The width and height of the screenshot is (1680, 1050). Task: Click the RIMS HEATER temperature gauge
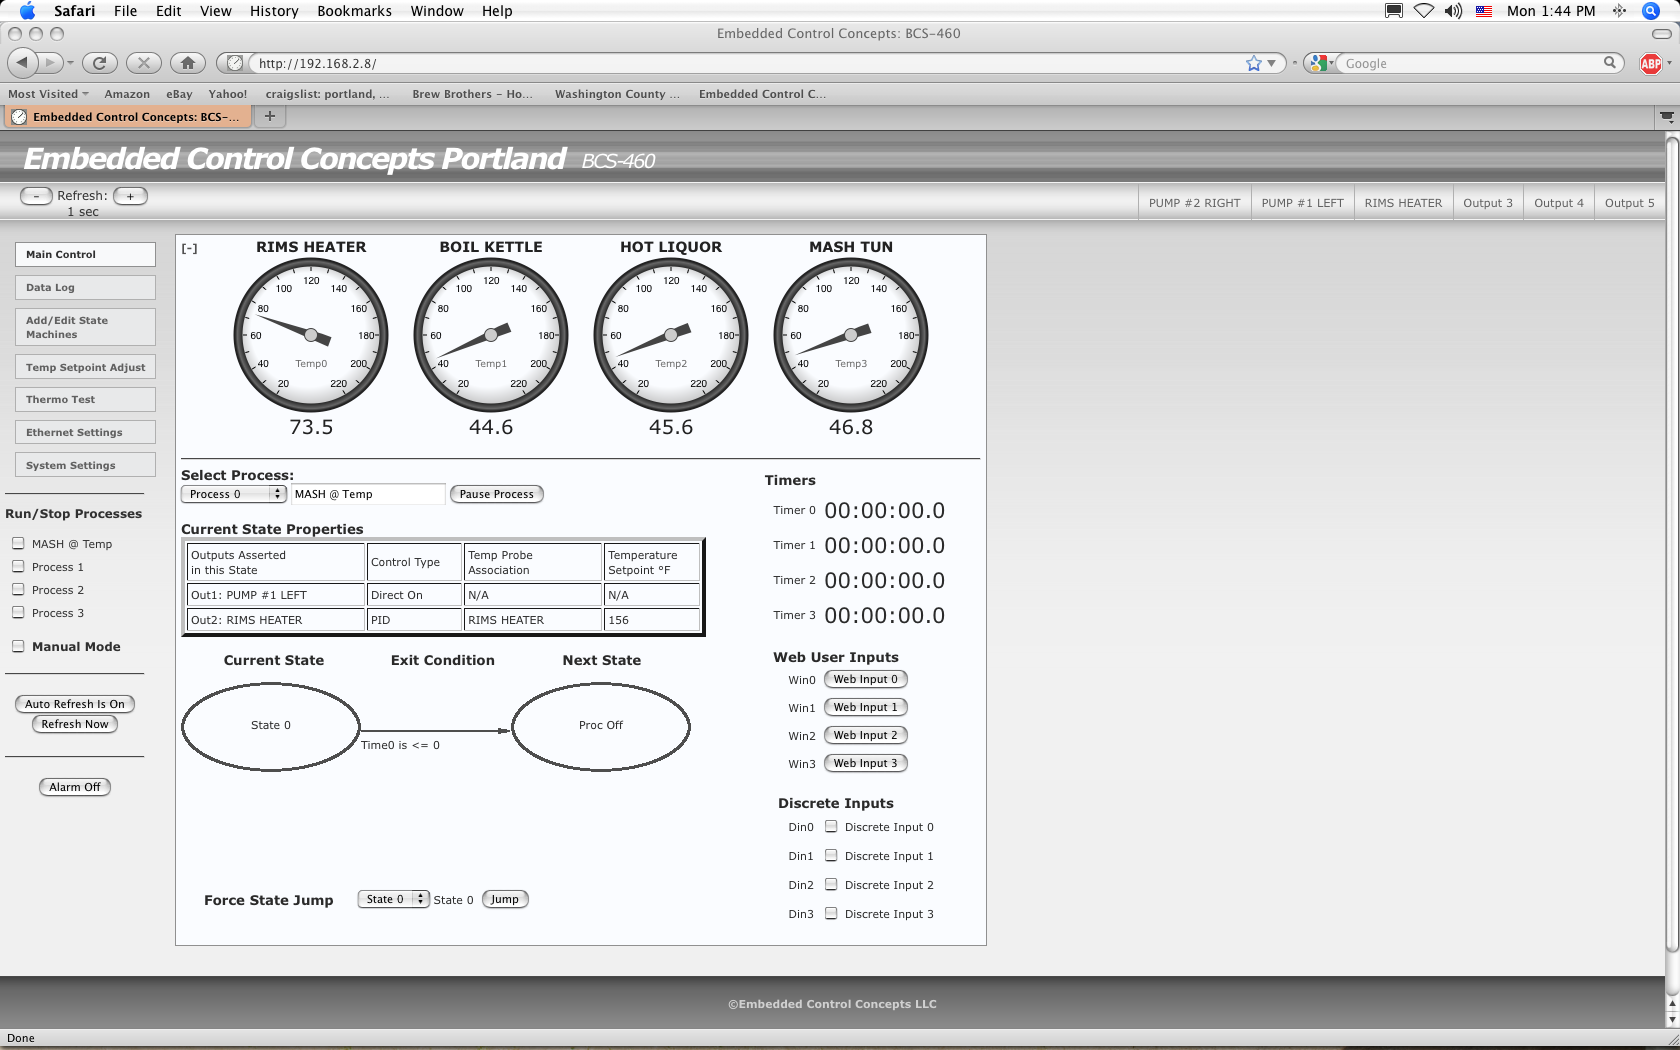tap(311, 335)
